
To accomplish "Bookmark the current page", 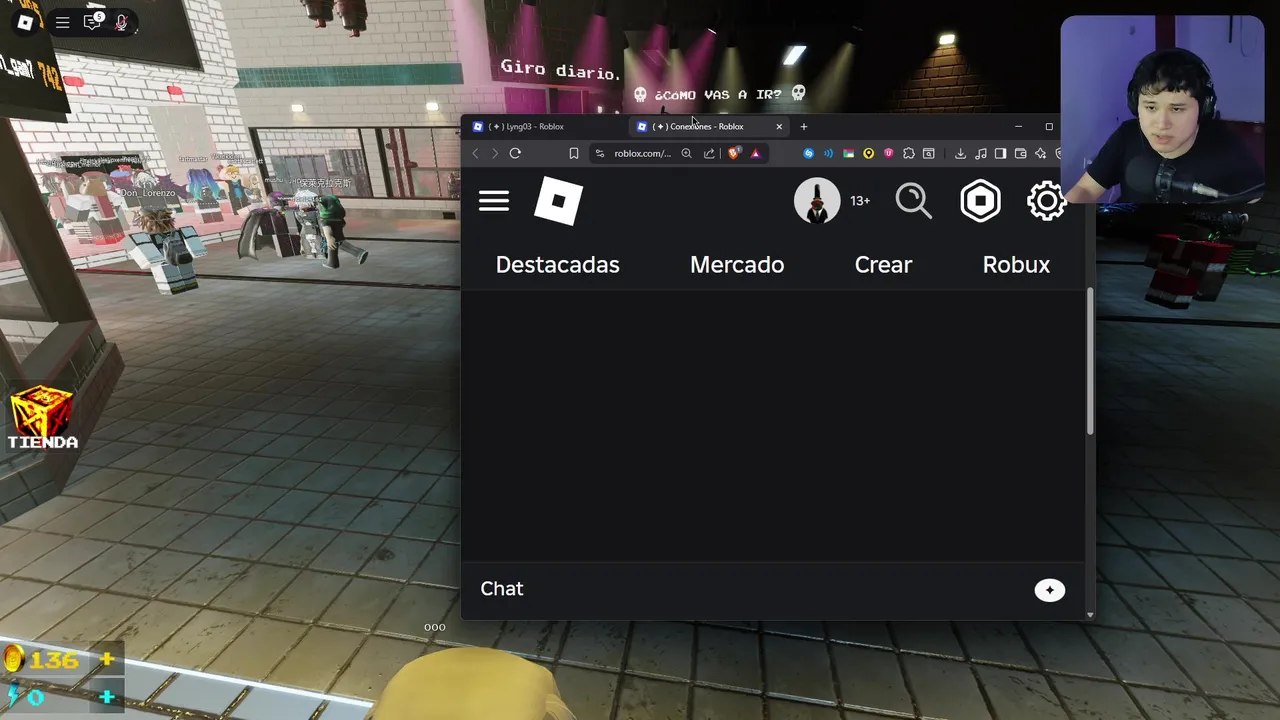I will [574, 153].
